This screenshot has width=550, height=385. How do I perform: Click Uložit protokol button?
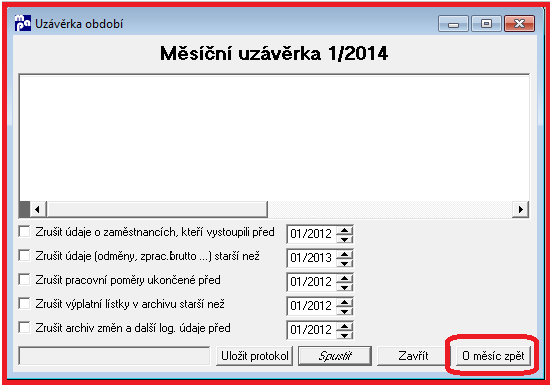[x=255, y=356]
